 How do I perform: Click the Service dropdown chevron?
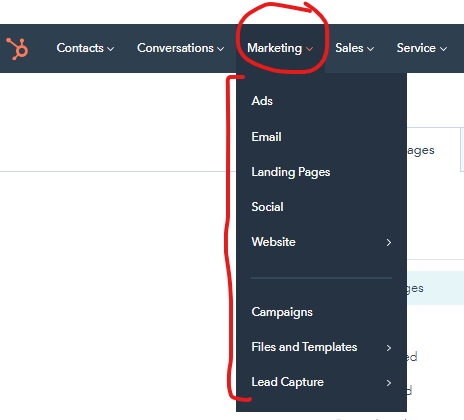443,49
